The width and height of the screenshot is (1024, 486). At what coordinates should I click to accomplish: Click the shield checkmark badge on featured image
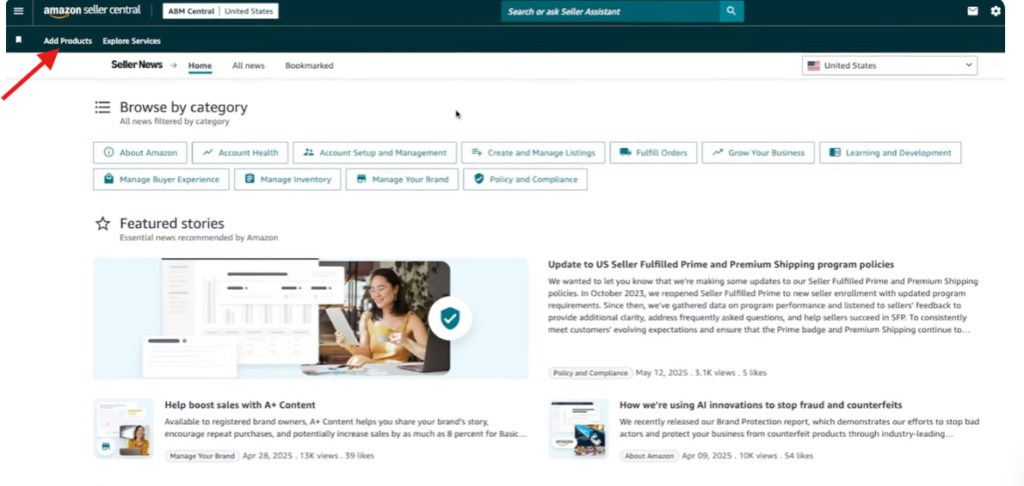click(450, 318)
